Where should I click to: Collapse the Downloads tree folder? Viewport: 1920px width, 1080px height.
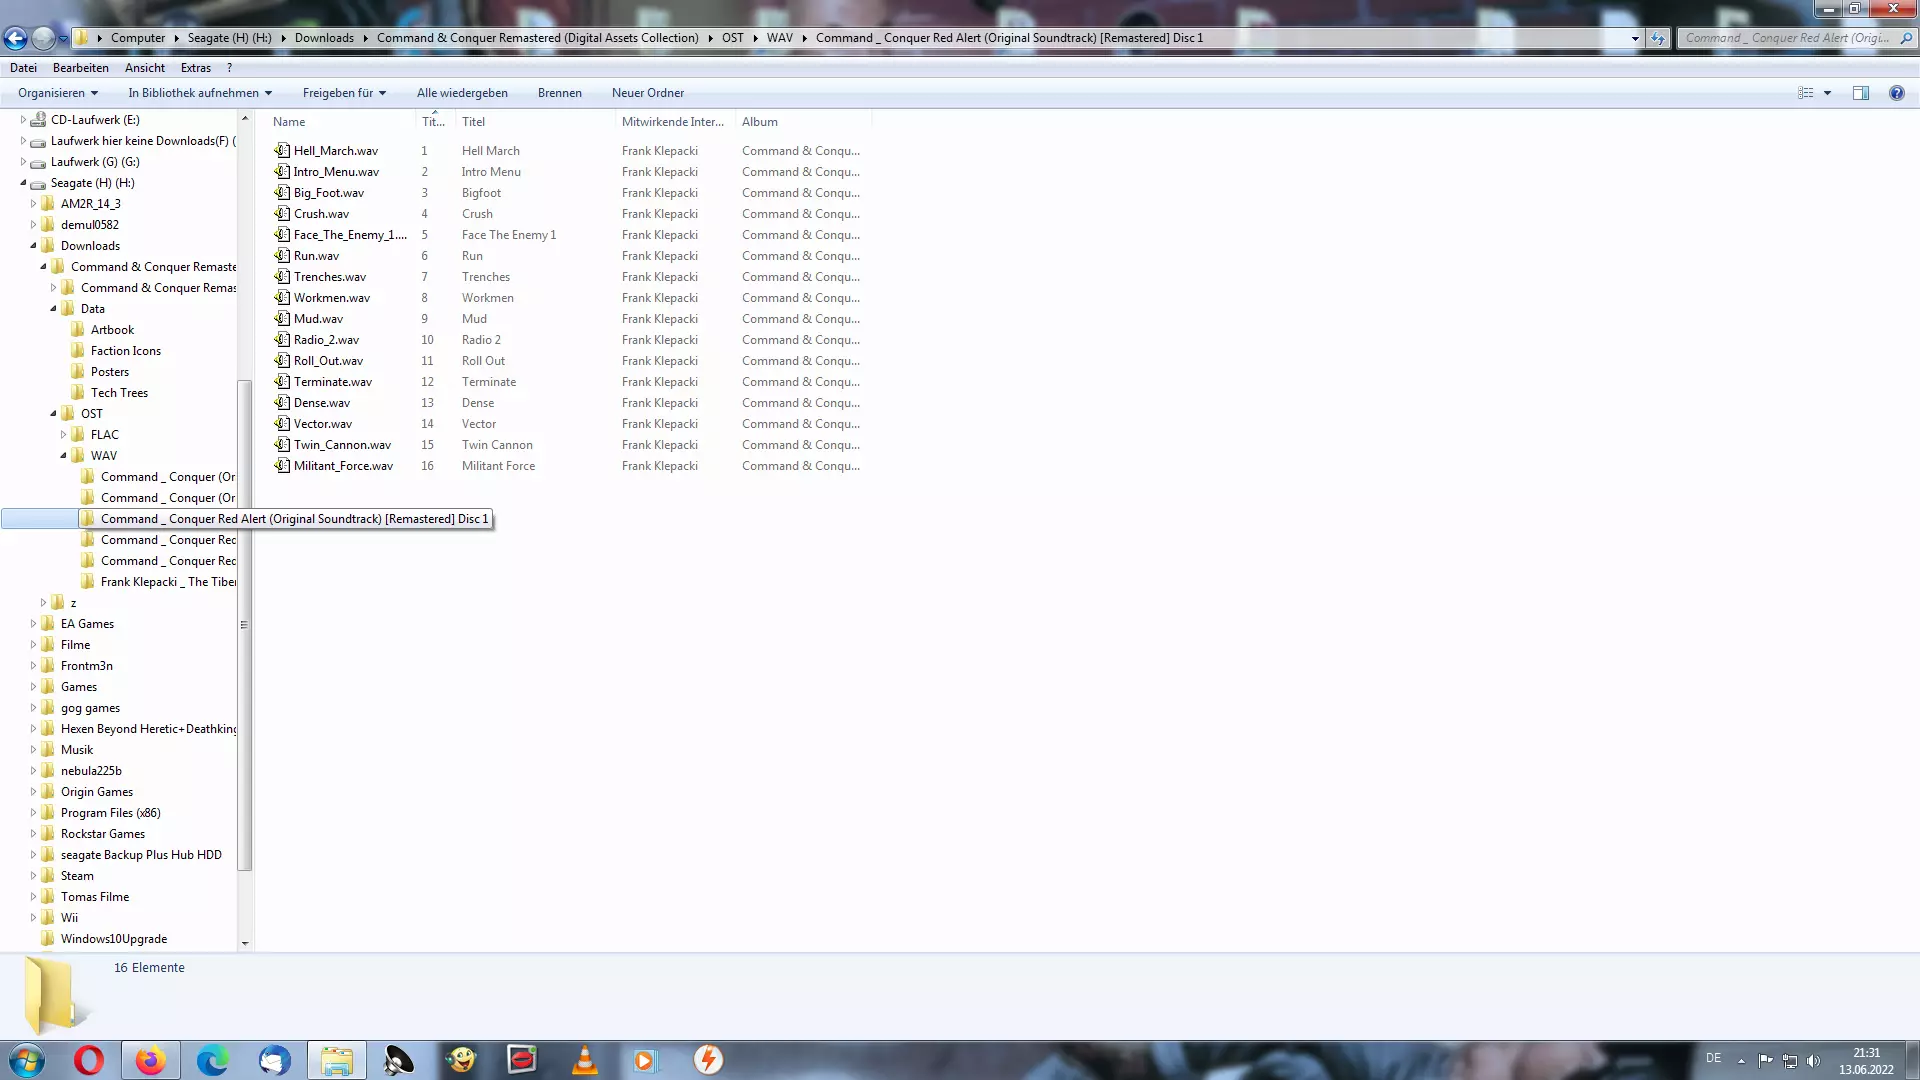[33, 246]
